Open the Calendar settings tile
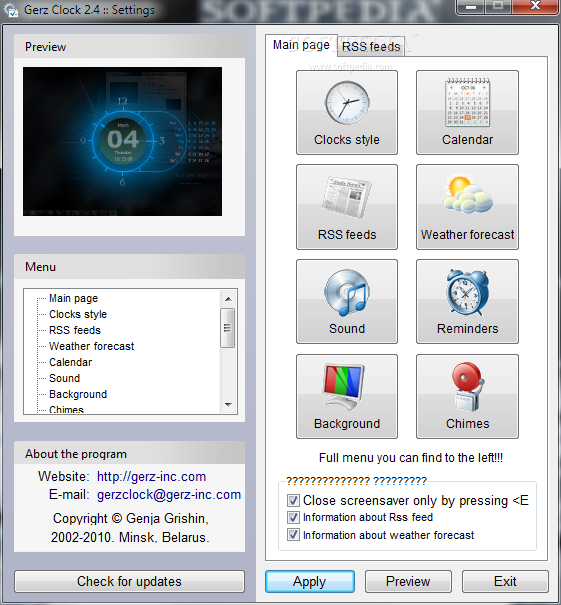The width and height of the screenshot is (561, 605). (x=467, y=112)
